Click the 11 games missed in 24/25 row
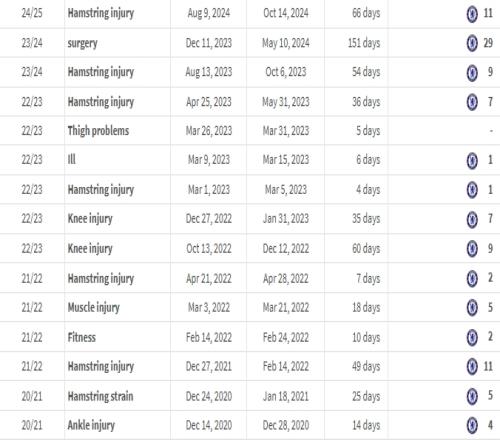 click(488, 13)
